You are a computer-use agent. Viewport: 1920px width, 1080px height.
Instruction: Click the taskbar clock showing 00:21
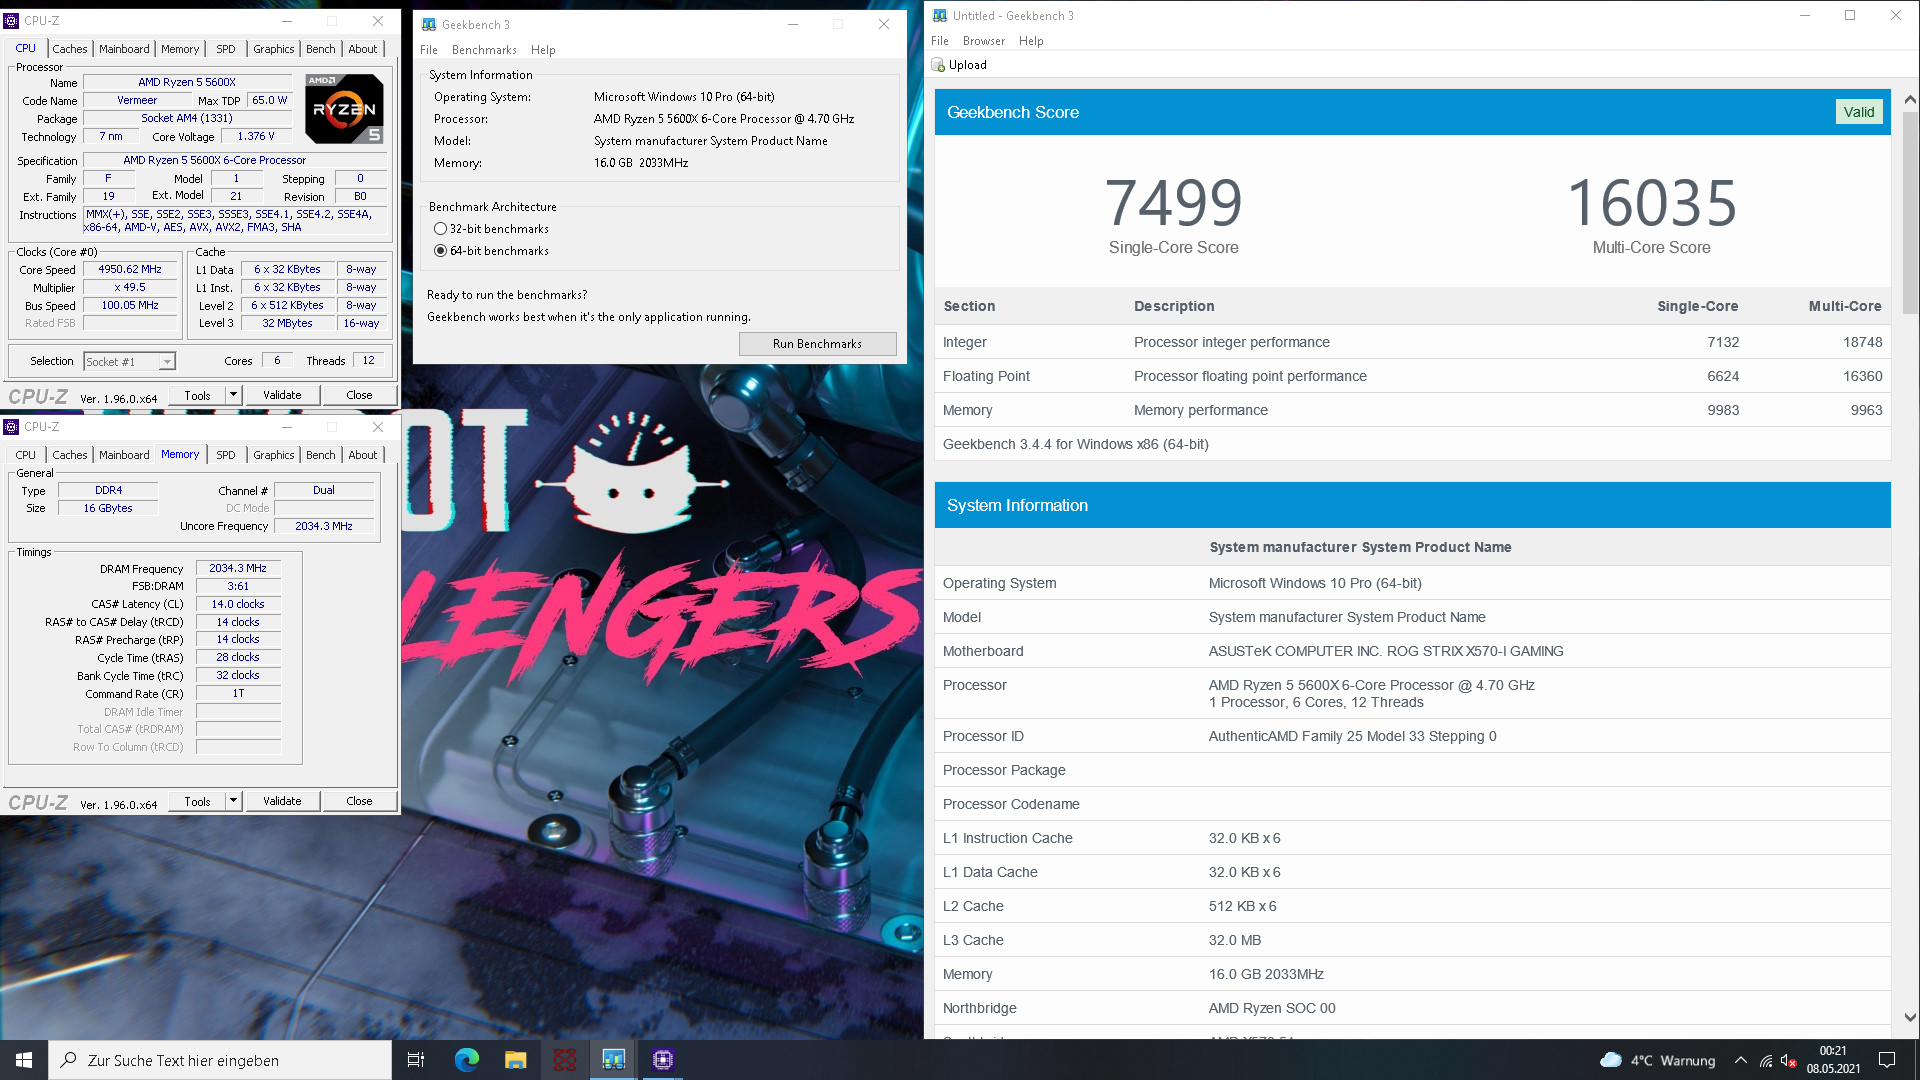click(x=1833, y=1060)
